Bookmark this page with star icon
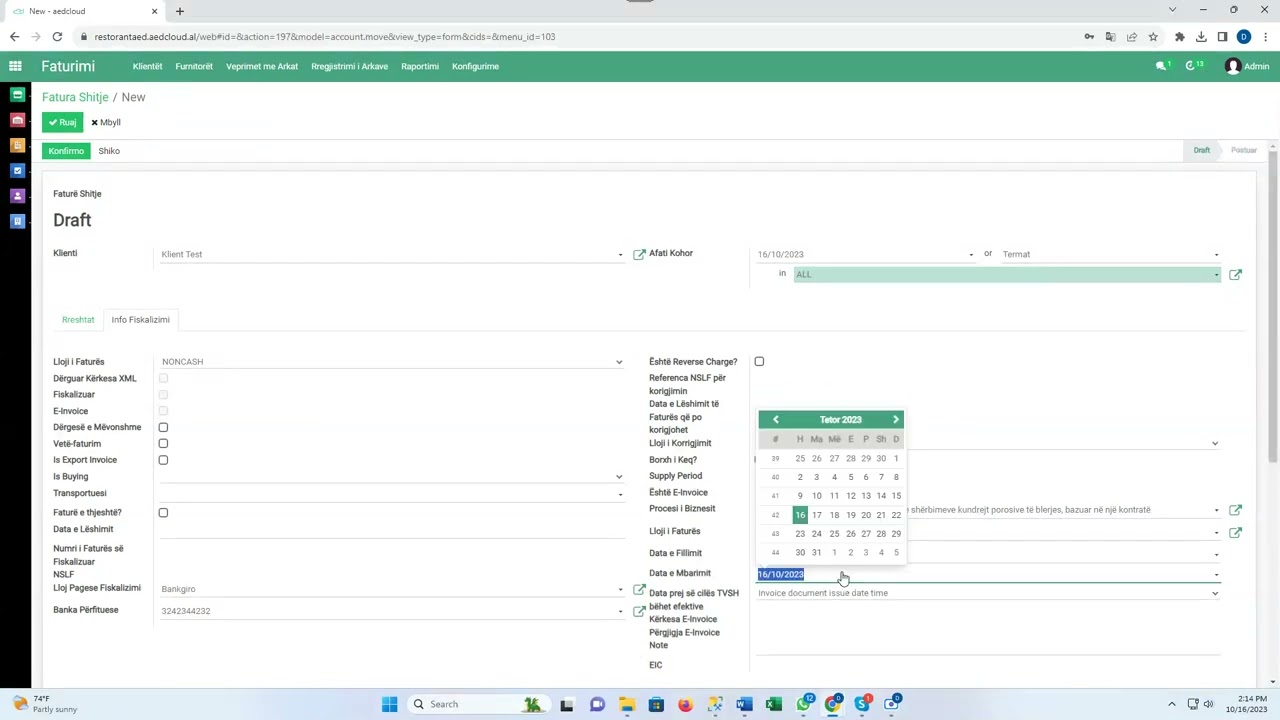The height and width of the screenshot is (720, 1280). [x=1153, y=37]
